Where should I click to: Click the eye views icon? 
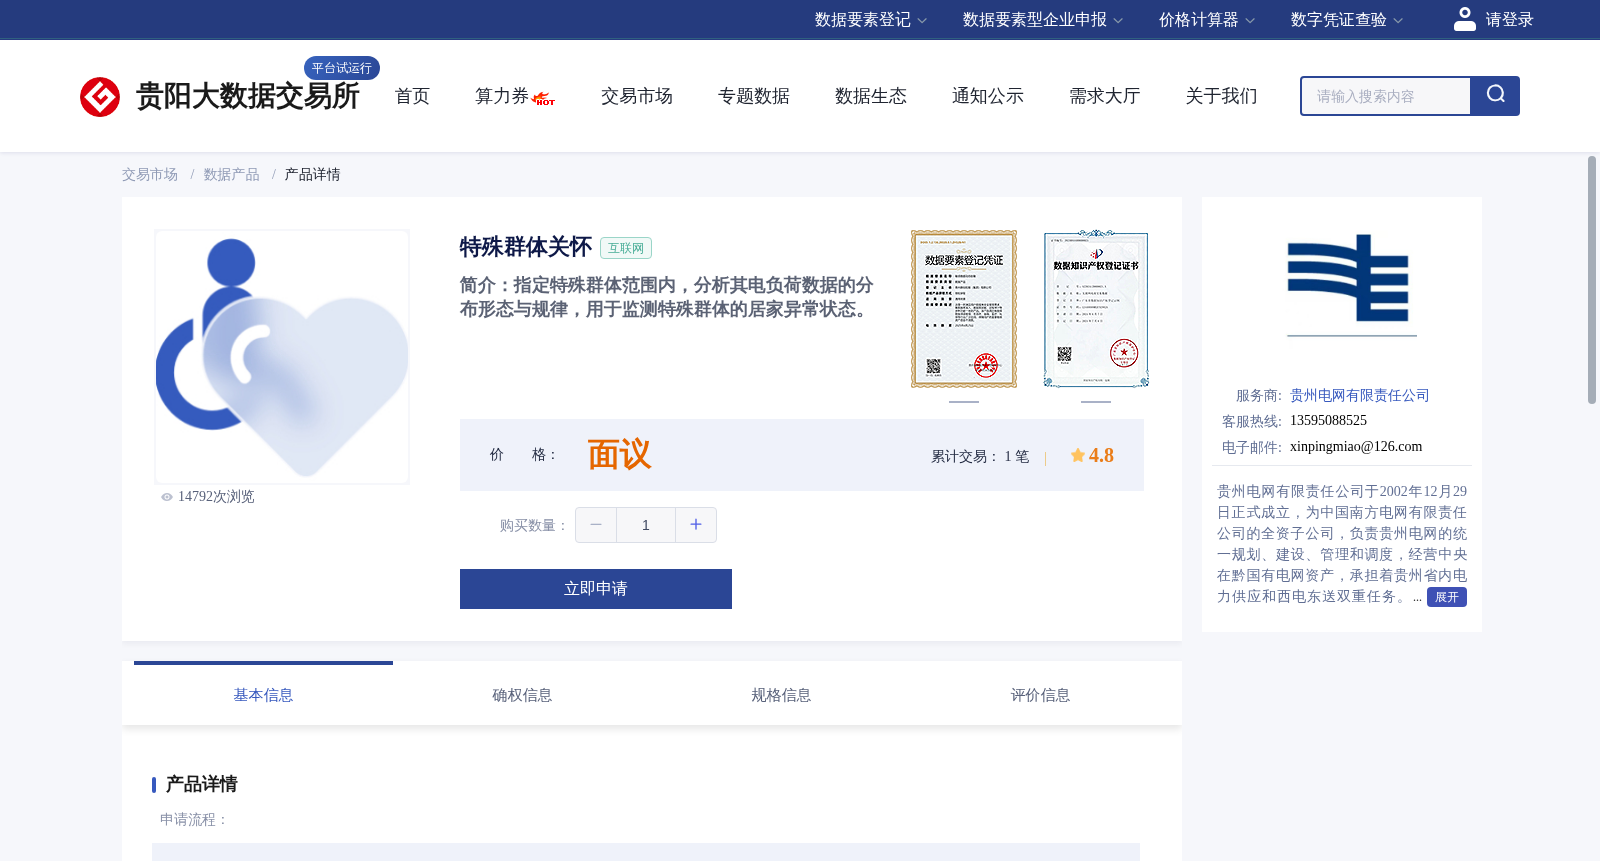pyautogui.click(x=167, y=497)
